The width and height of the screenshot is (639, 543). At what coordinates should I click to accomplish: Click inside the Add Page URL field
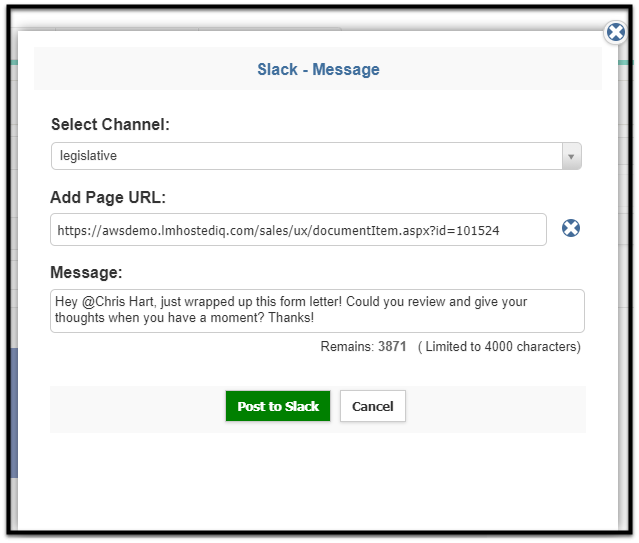[298, 230]
